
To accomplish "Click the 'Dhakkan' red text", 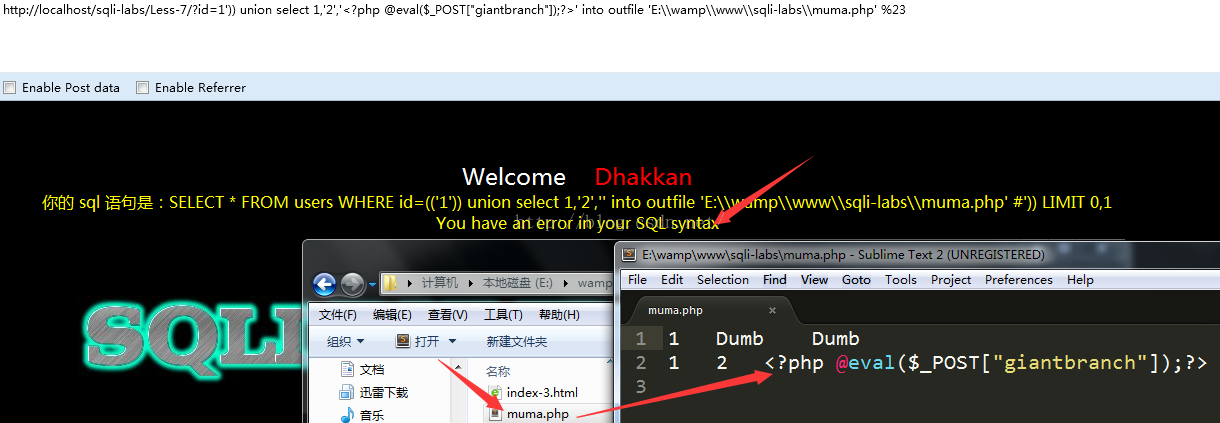I will (x=643, y=178).
